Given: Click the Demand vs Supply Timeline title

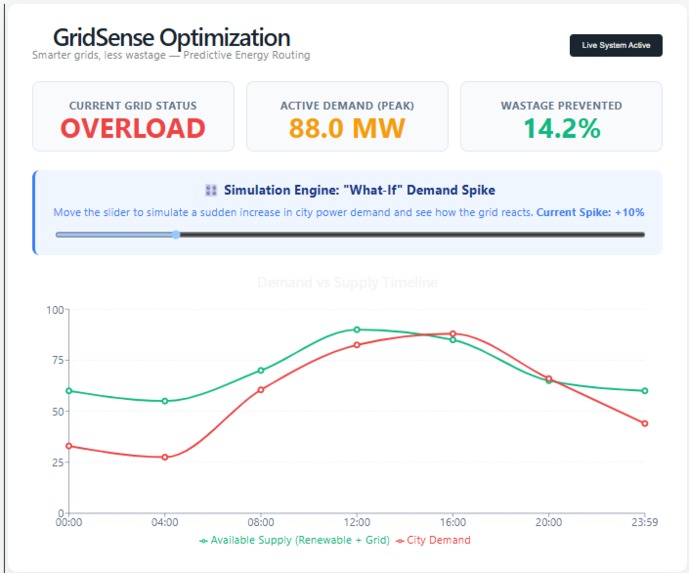Looking at the screenshot, I should pos(347,283).
